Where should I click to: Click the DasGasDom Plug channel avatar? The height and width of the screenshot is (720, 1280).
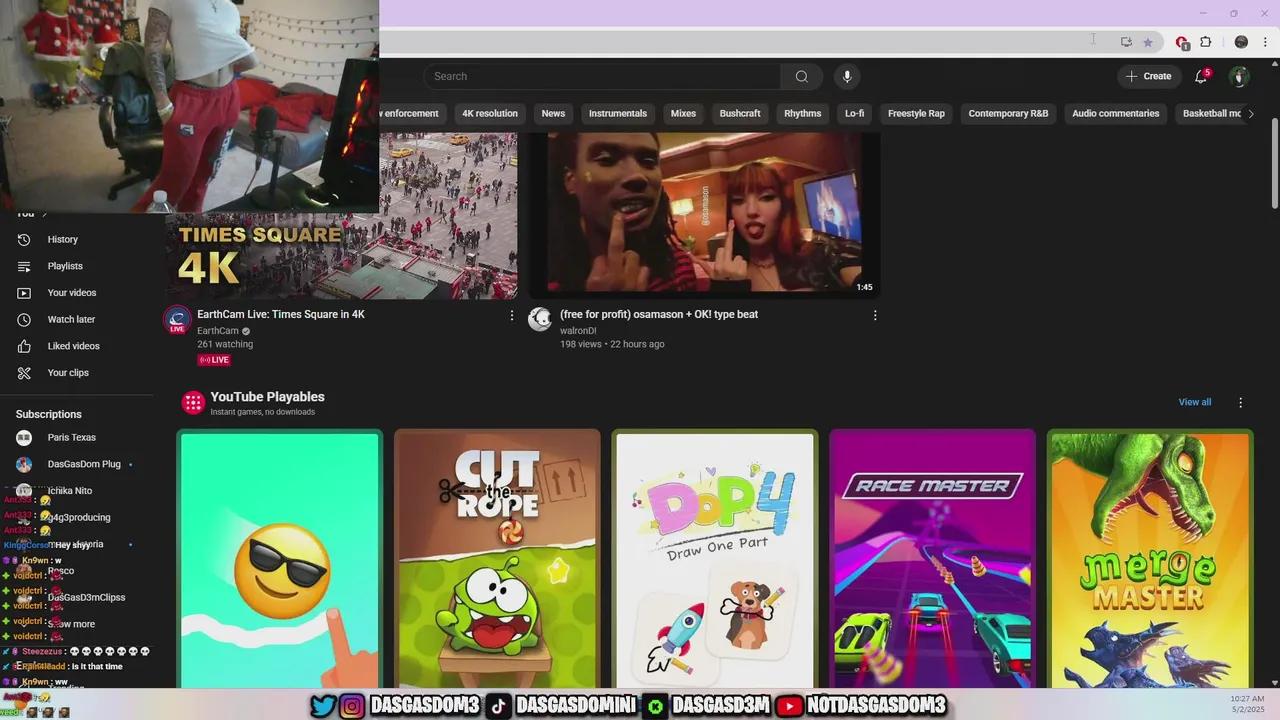click(25, 464)
